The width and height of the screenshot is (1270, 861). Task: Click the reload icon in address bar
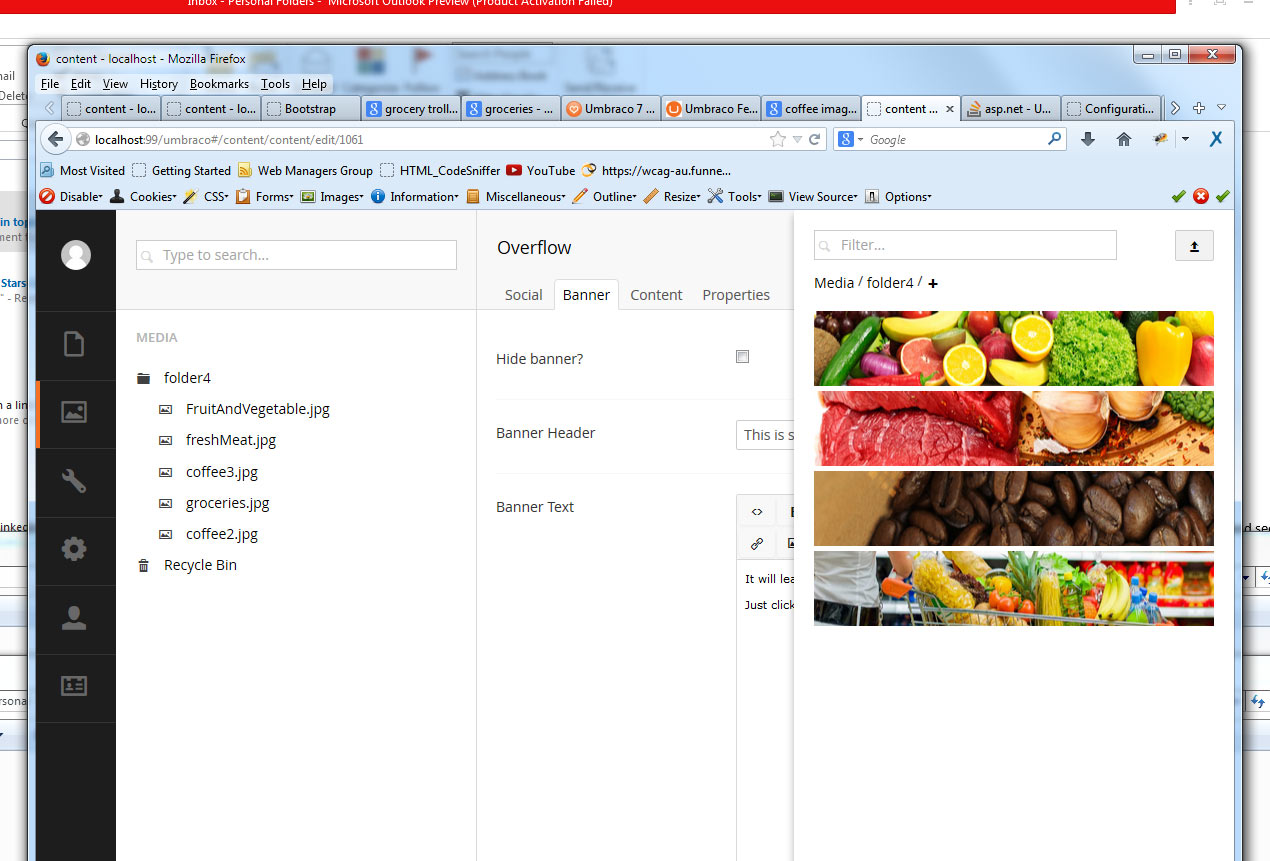click(x=815, y=140)
